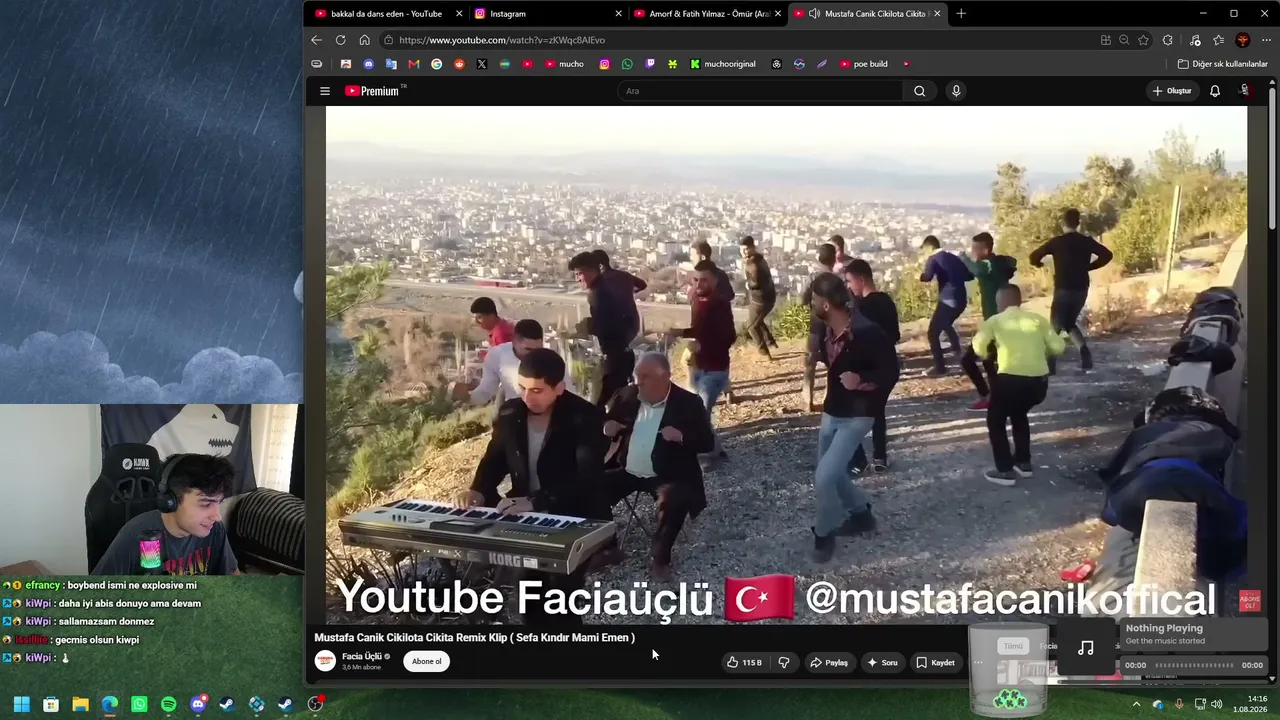Click the microphone icon in the system tray
The width and height of the screenshot is (1280, 720).
pos(1179,704)
